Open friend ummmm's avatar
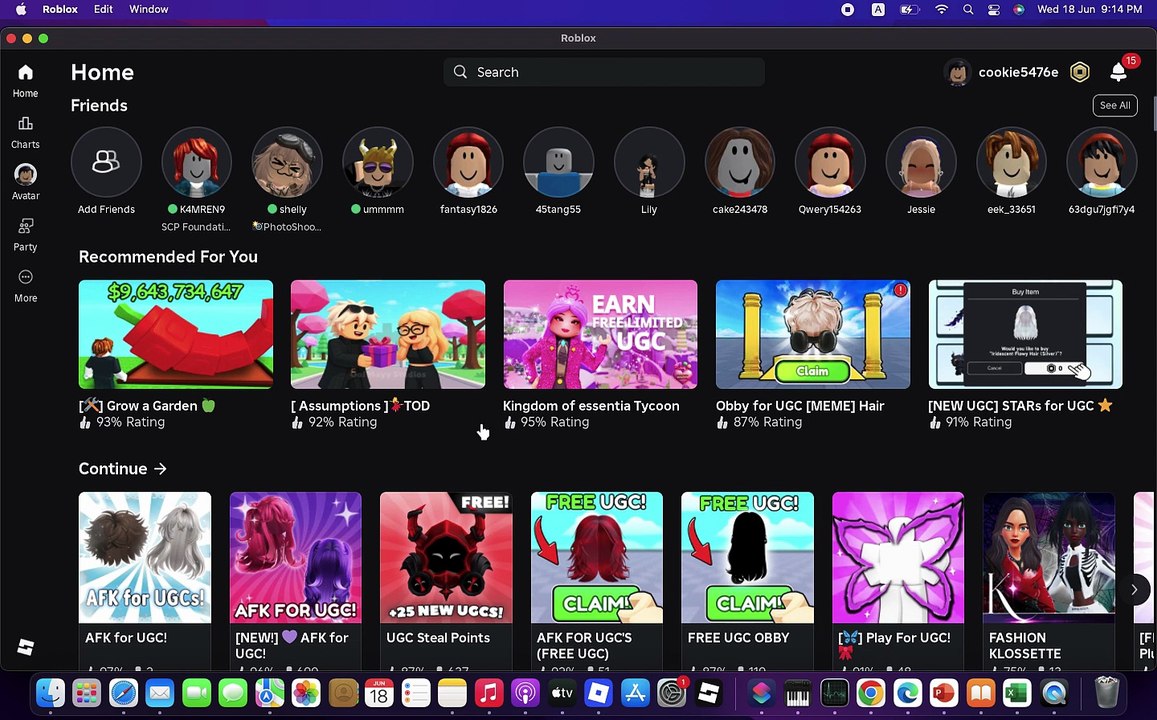 pos(378,162)
